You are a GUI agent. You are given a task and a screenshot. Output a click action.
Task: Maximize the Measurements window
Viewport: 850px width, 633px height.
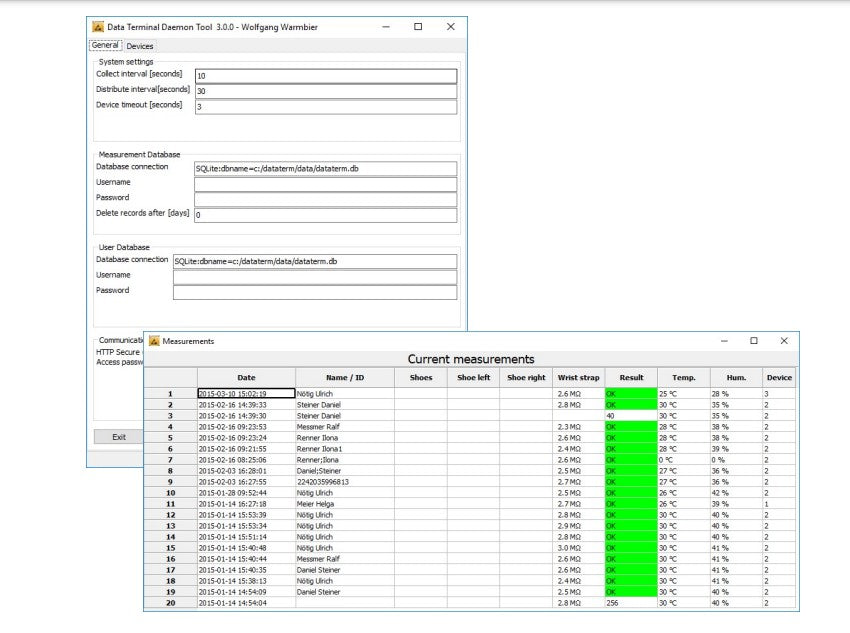point(754,341)
